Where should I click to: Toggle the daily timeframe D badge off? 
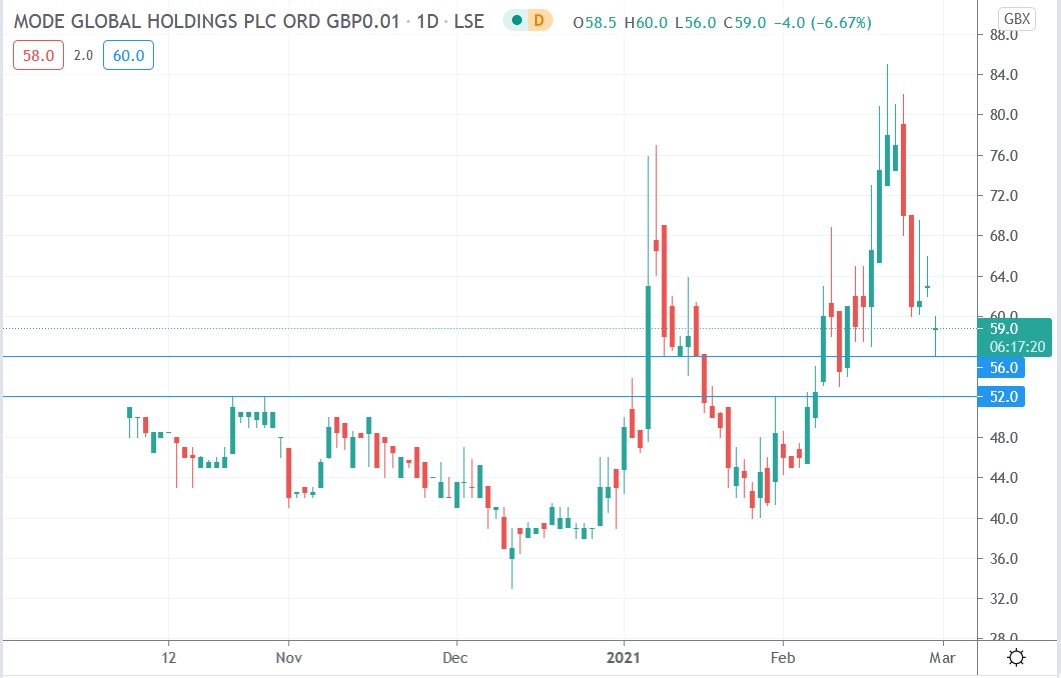click(537, 20)
